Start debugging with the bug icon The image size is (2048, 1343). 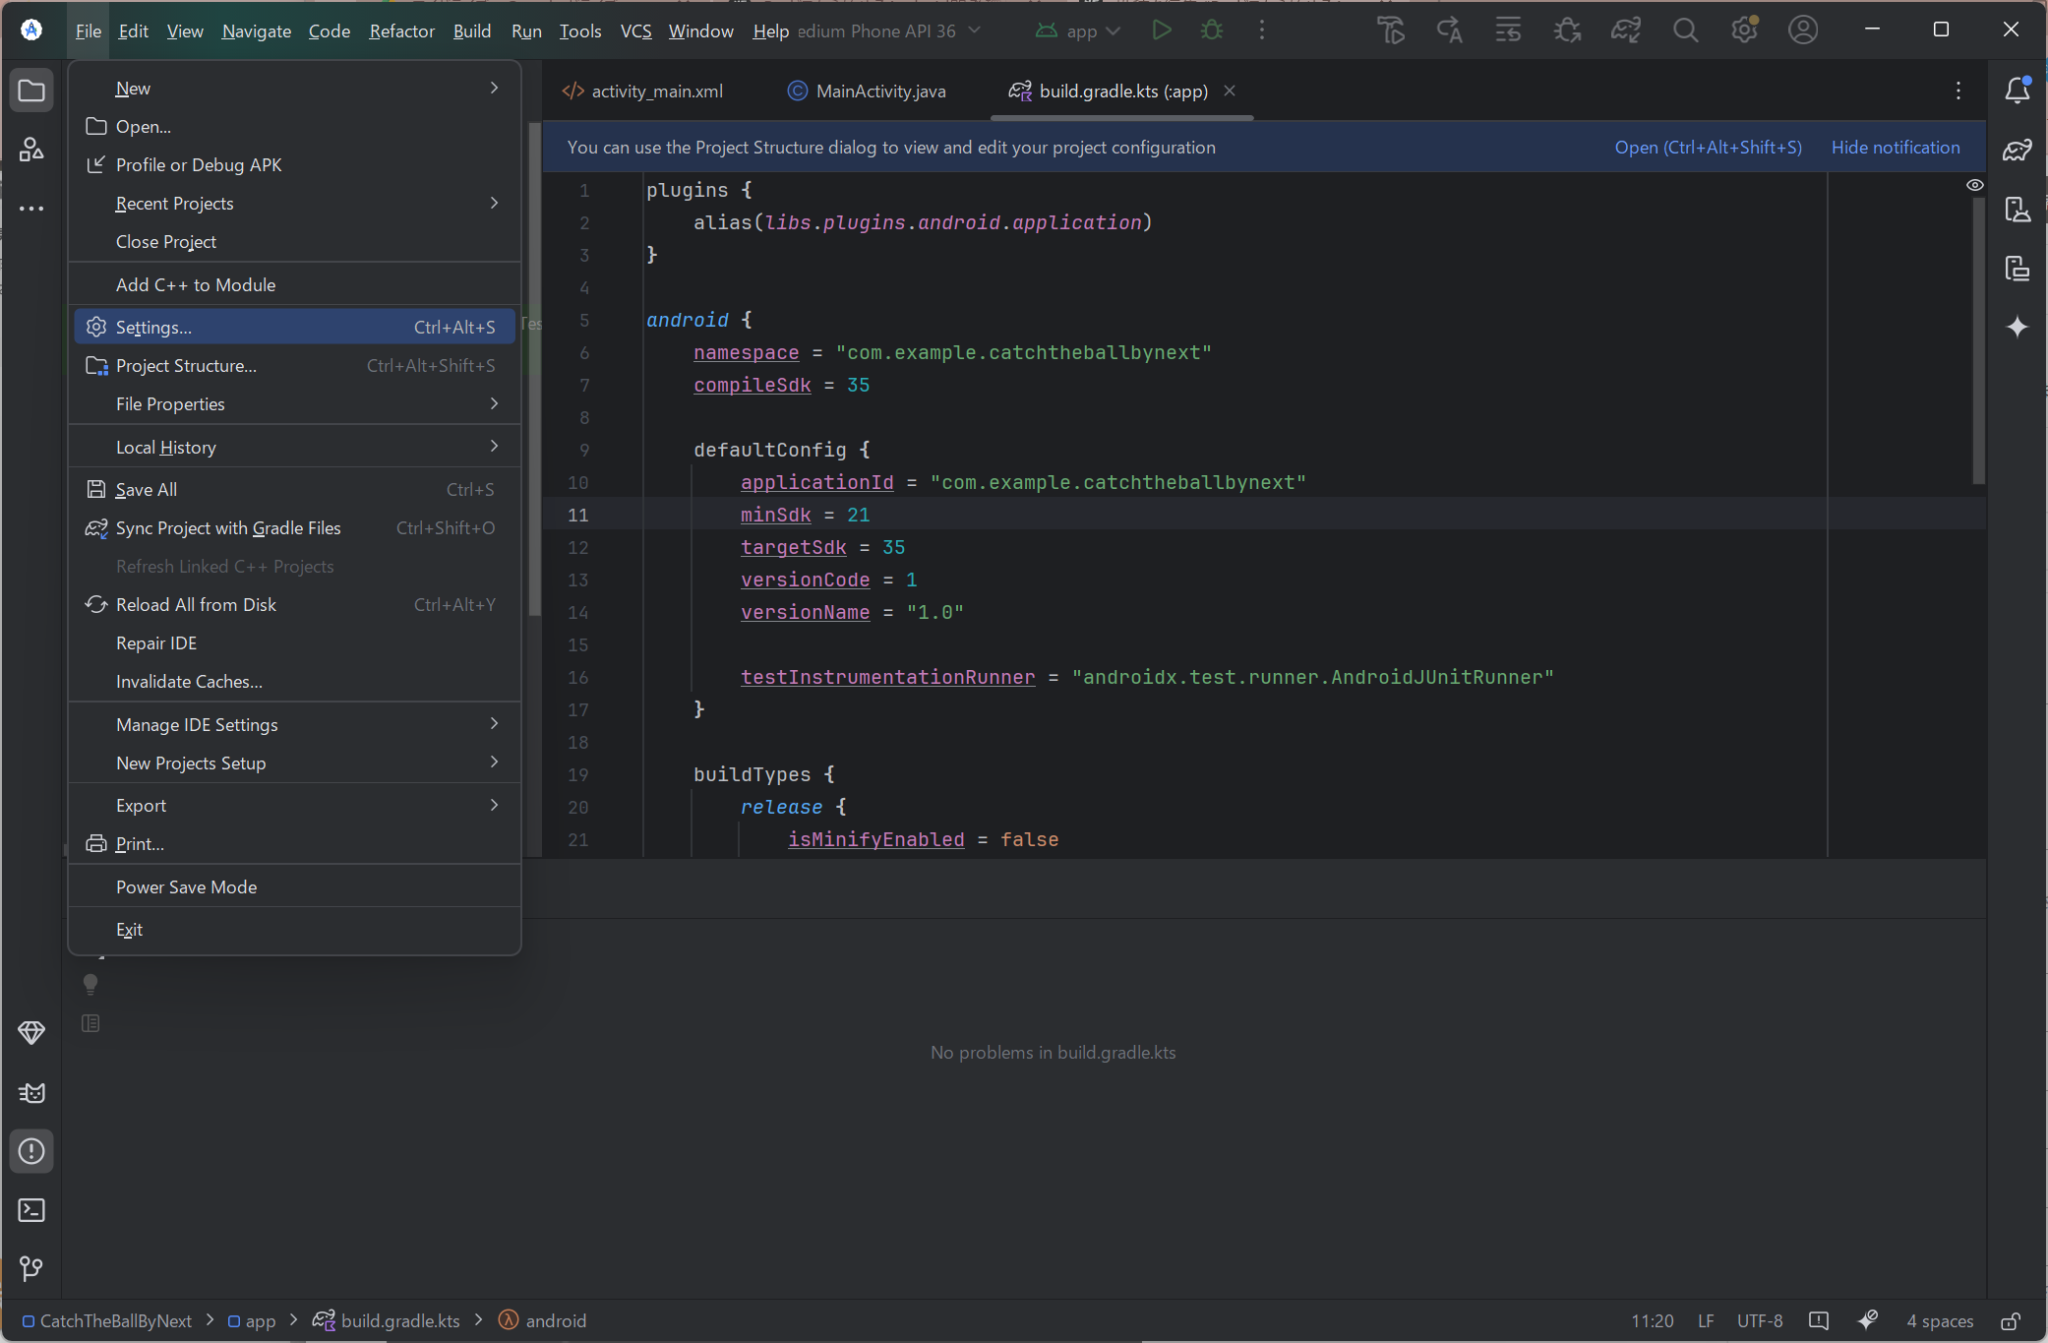(1211, 30)
